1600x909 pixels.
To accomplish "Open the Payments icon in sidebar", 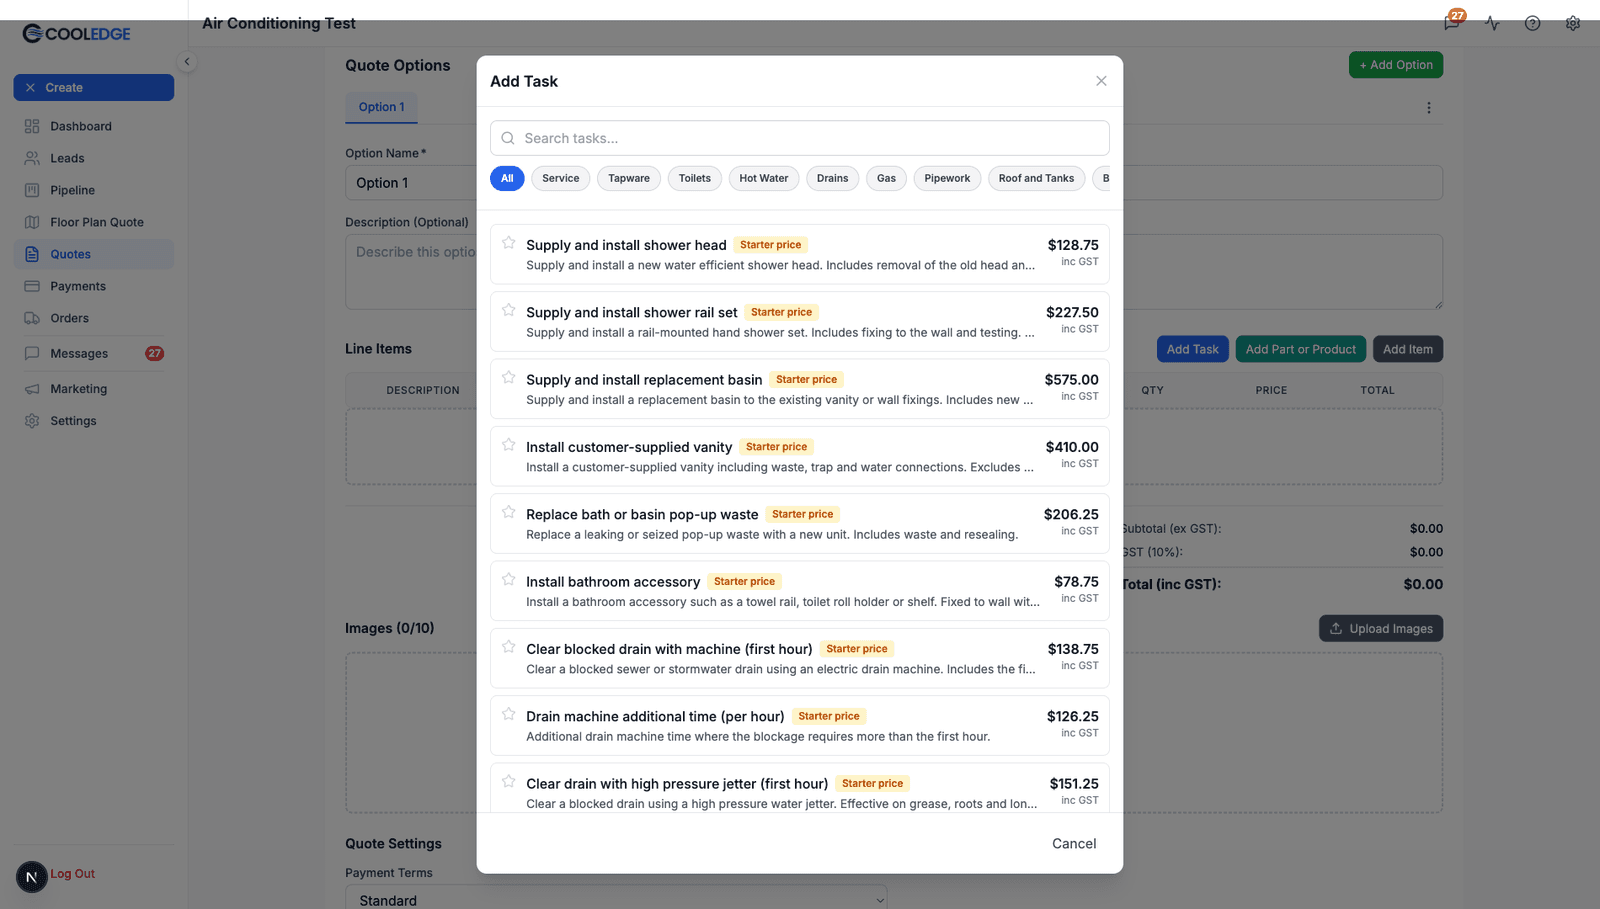I will click(32, 286).
